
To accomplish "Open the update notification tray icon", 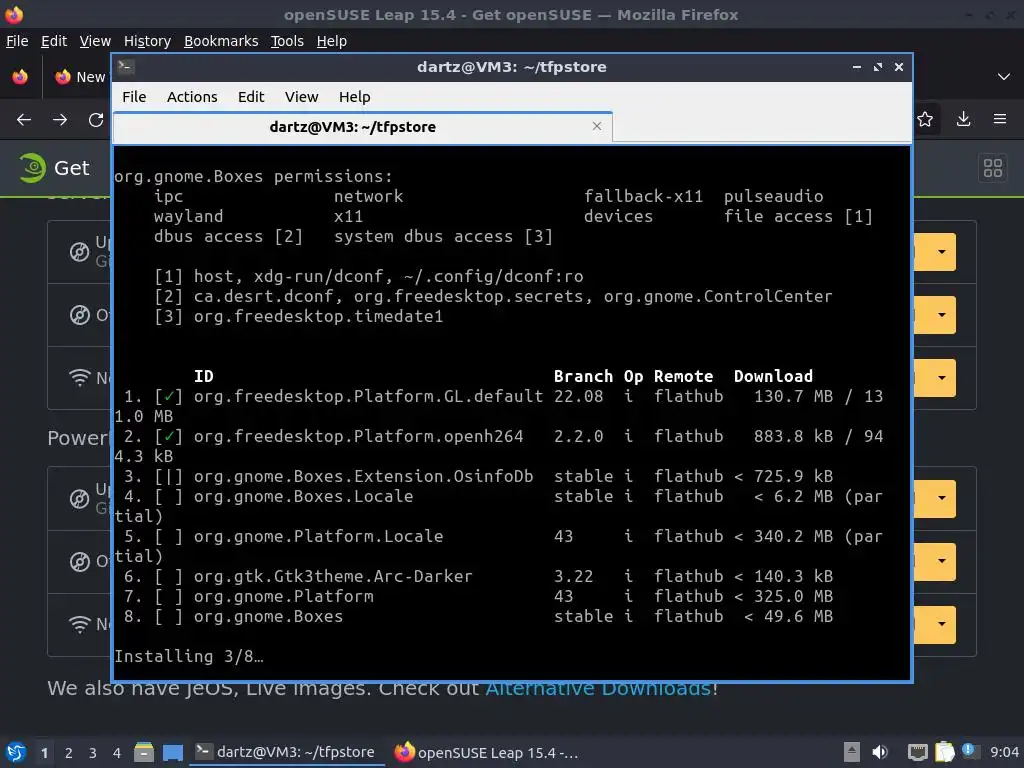I will click(x=969, y=751).
